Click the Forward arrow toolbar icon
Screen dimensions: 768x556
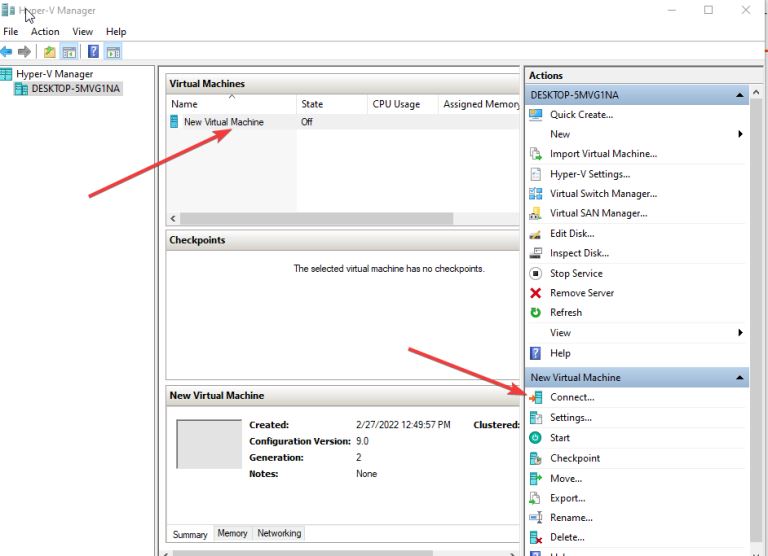24,51
